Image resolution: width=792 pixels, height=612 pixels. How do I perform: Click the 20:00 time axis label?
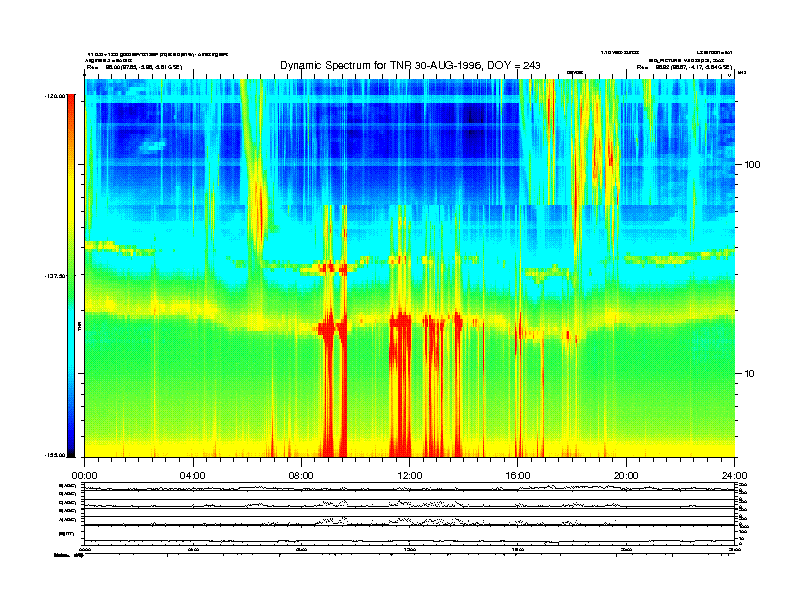coord(626,476)
